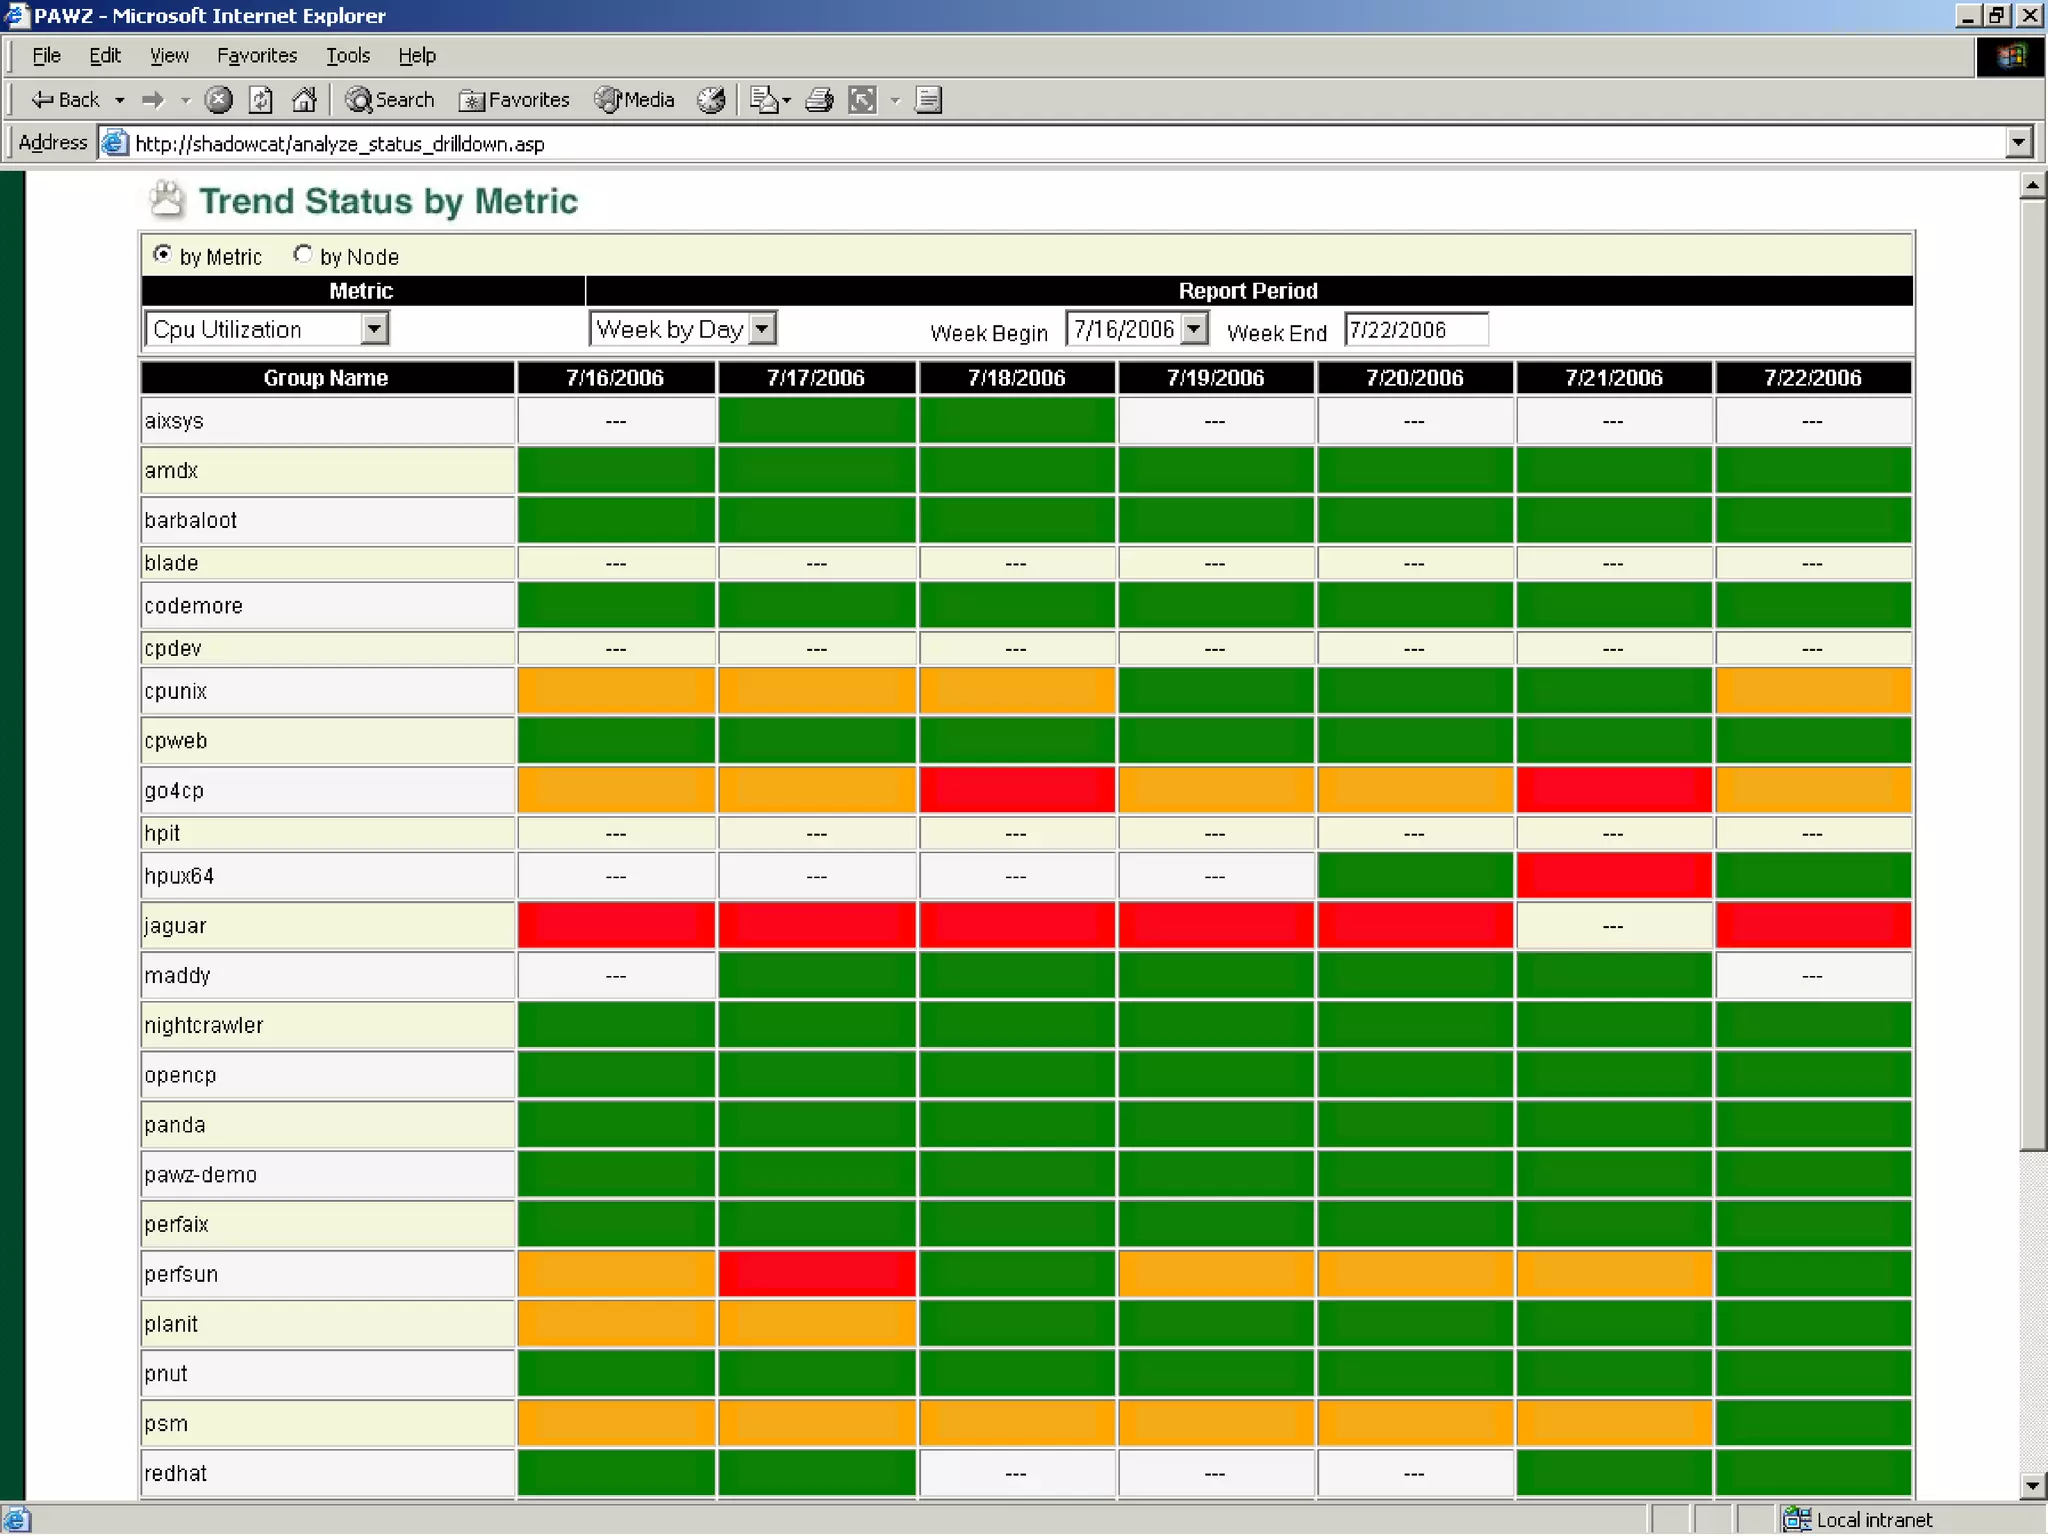Click the cpunix group name

pyautogui.click(x=176, y=692)
